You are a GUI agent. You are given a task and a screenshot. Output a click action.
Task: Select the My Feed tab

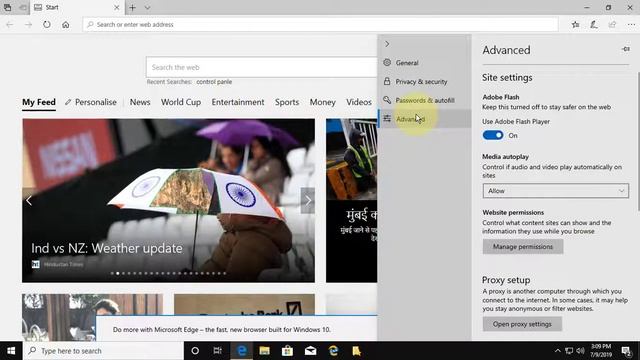click(x=39, y=102)
